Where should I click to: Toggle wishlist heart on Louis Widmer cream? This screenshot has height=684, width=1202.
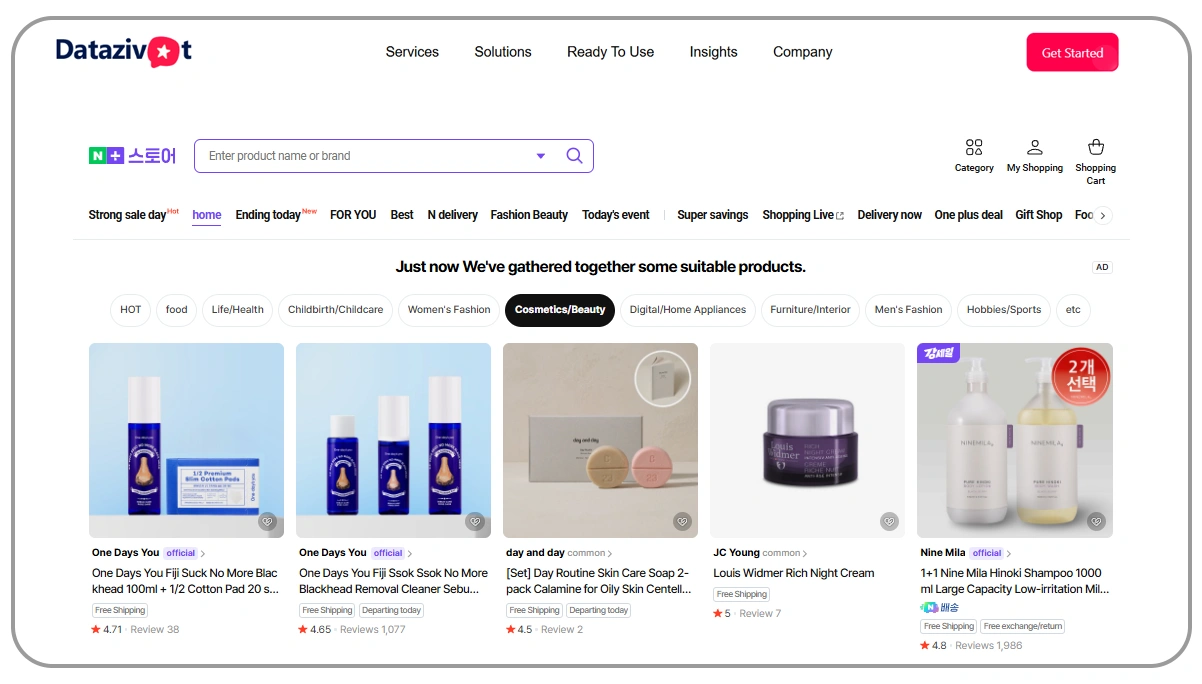pos(889,521)
